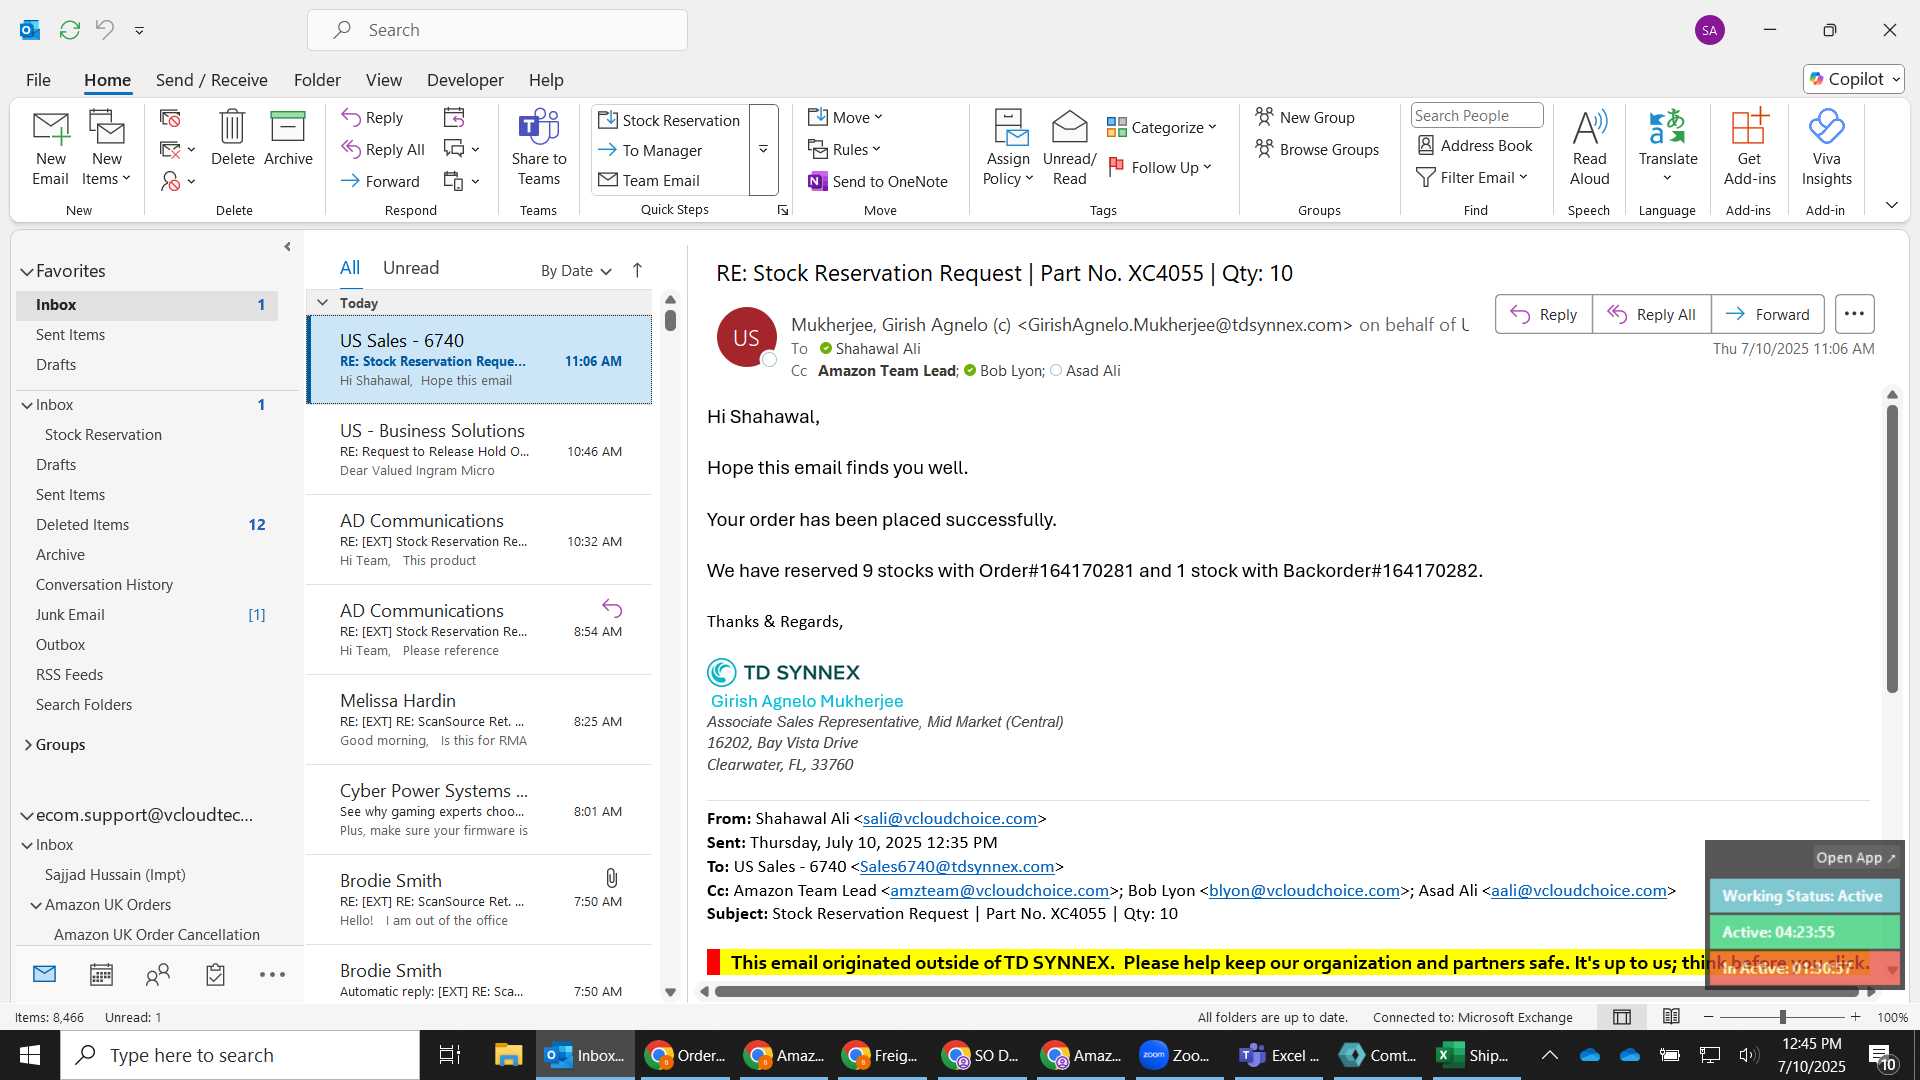Image resolution: width=1920 pixels, height=1080 pixels.
Task: Click the Ignore conversation icon
Action: pos(170,118)
